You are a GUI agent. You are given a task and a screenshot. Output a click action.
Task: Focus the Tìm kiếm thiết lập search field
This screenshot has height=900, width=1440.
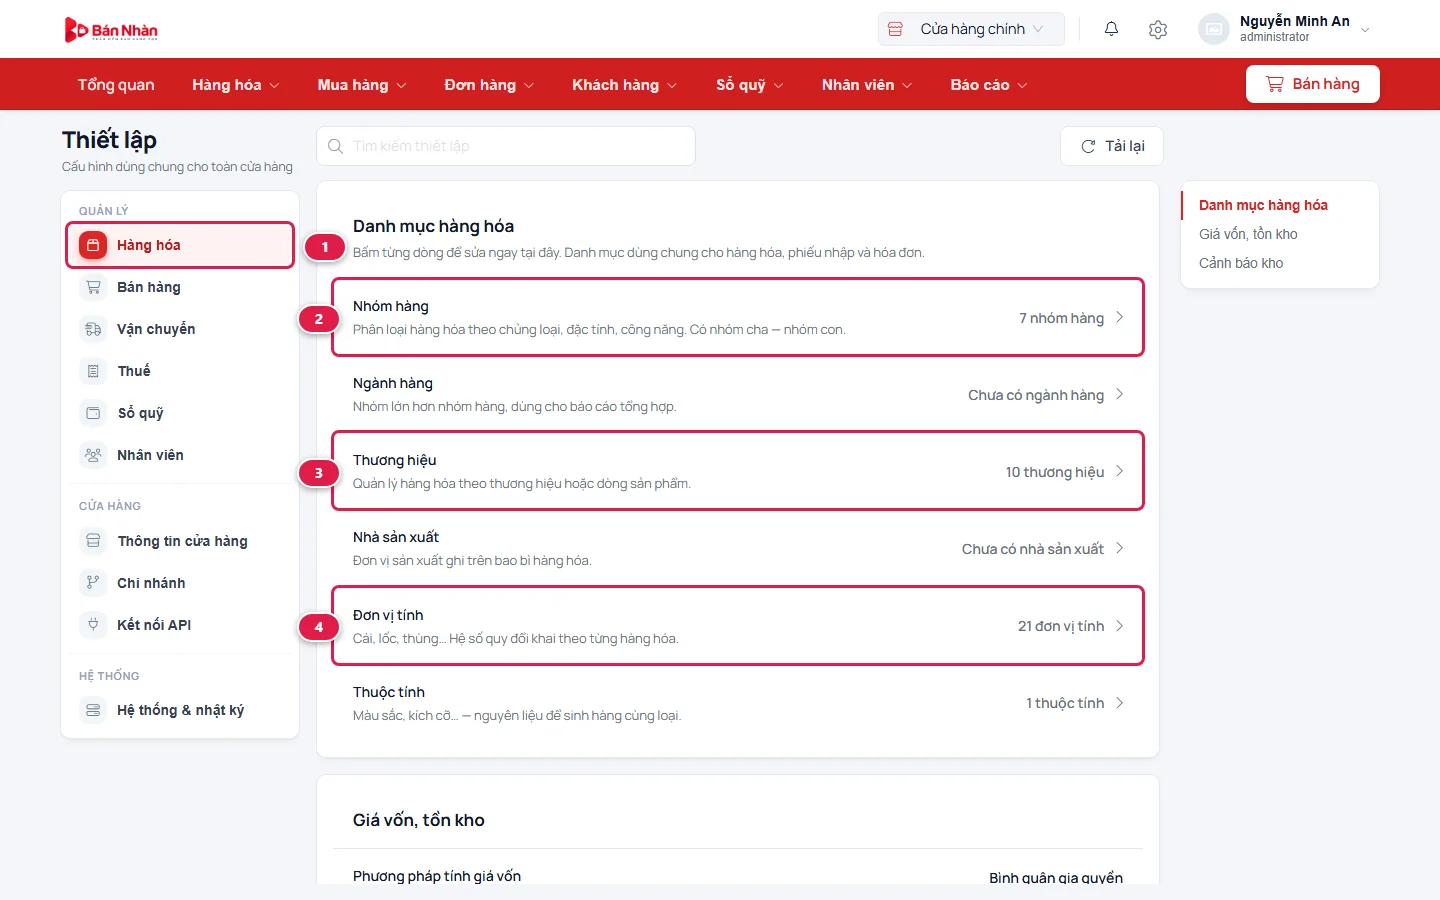click(506, 146)
